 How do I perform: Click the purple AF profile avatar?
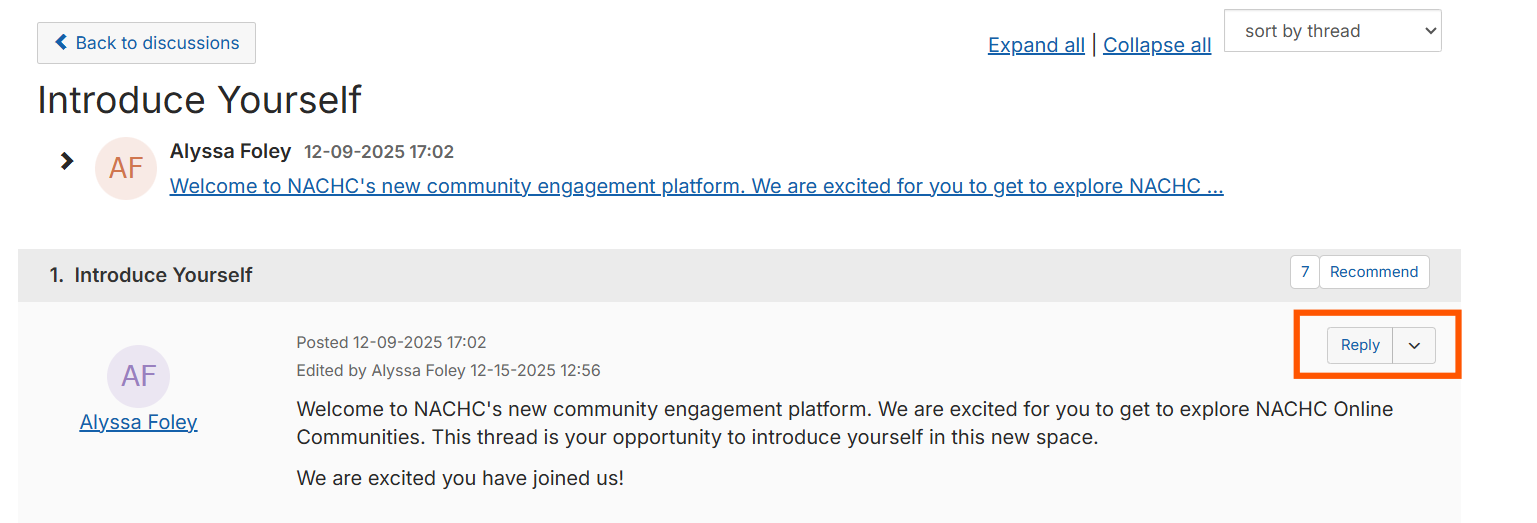point(139,376)
